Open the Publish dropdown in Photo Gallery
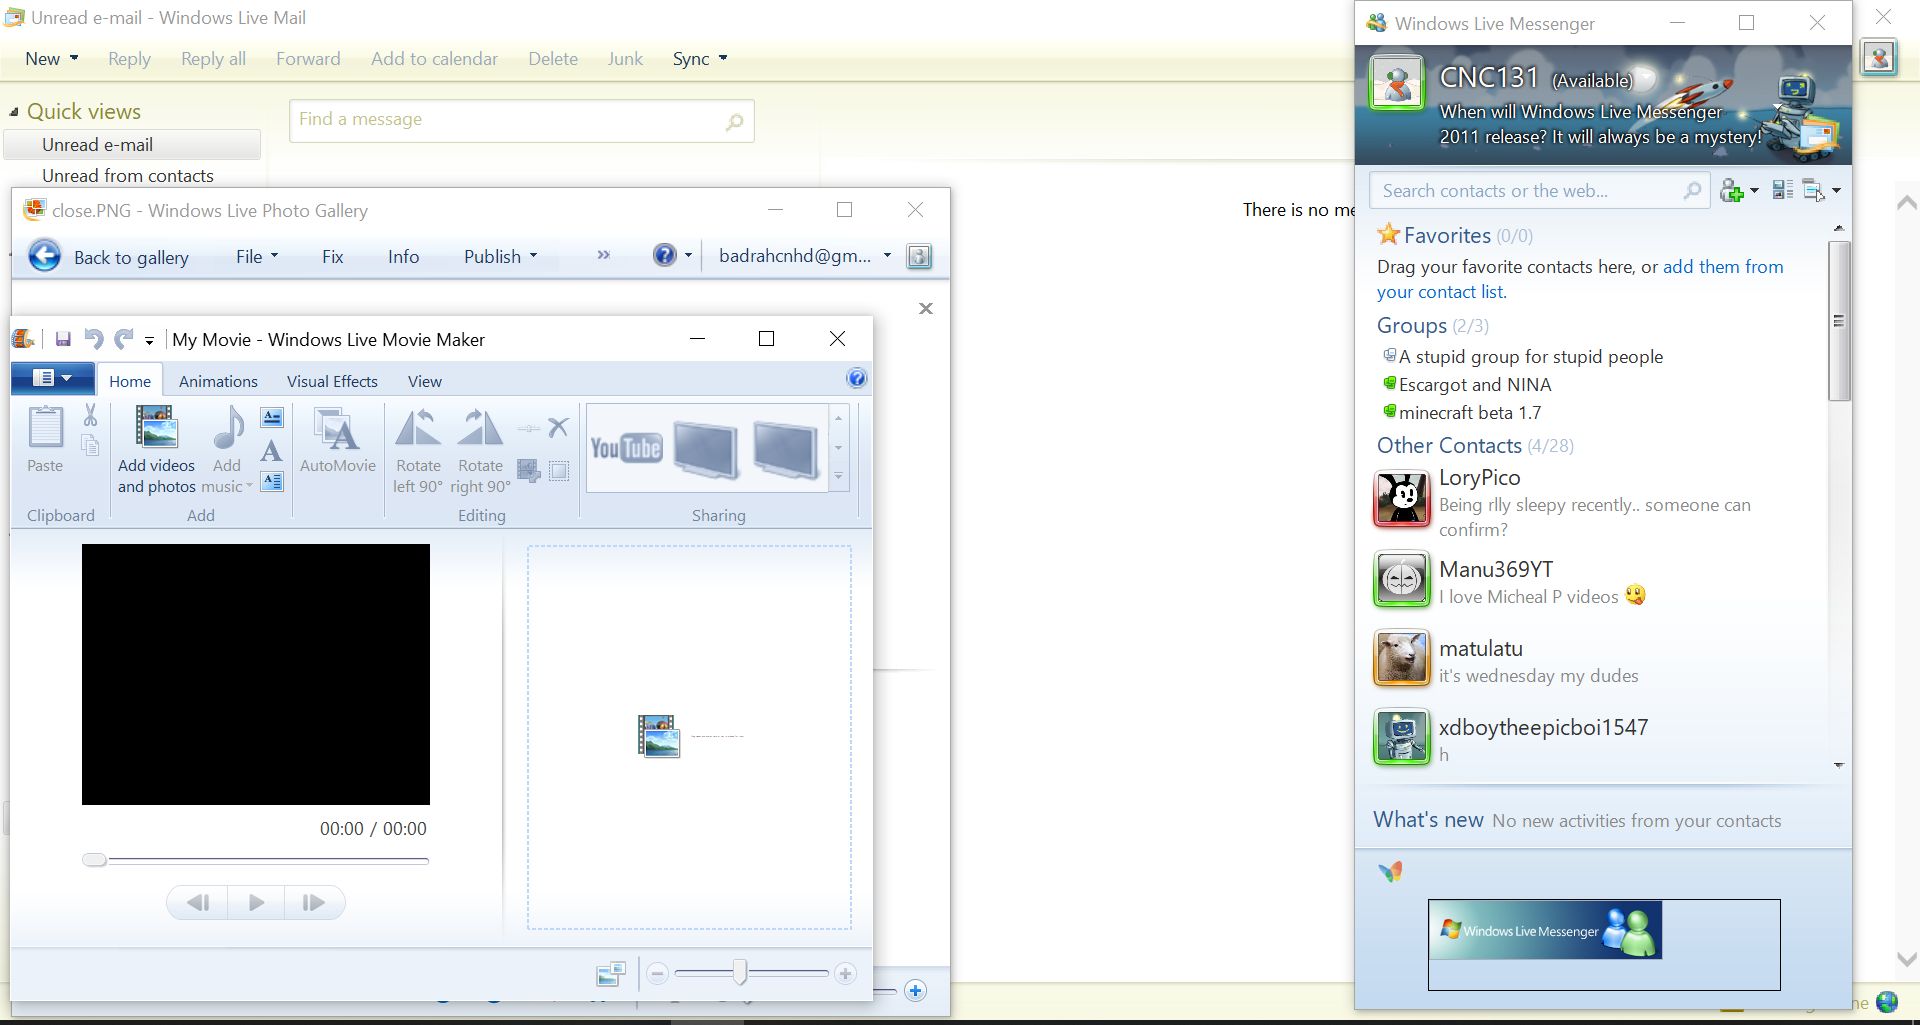This screenshot has height=1025, width=1920. click(x=533, y=256)
